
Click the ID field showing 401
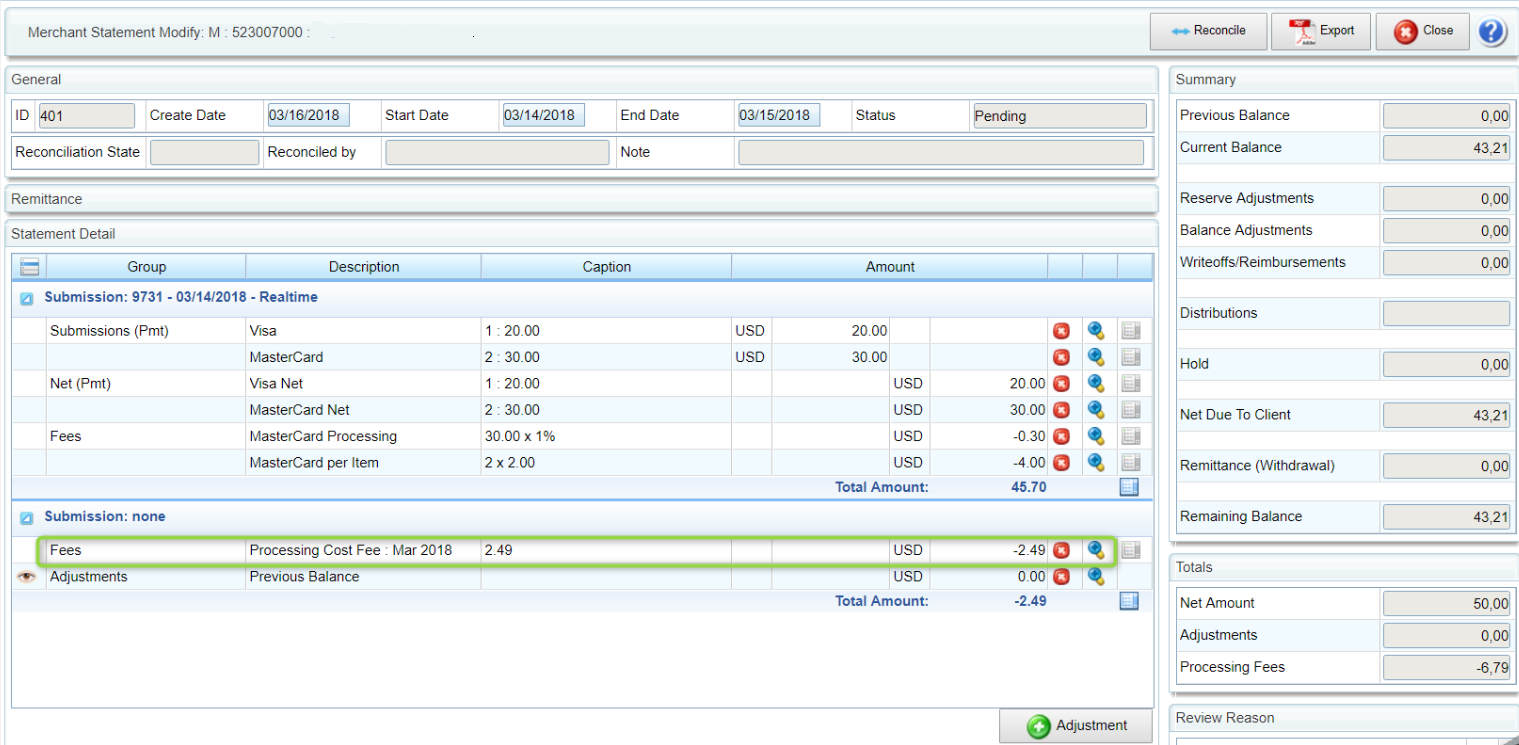coord(86,116)
